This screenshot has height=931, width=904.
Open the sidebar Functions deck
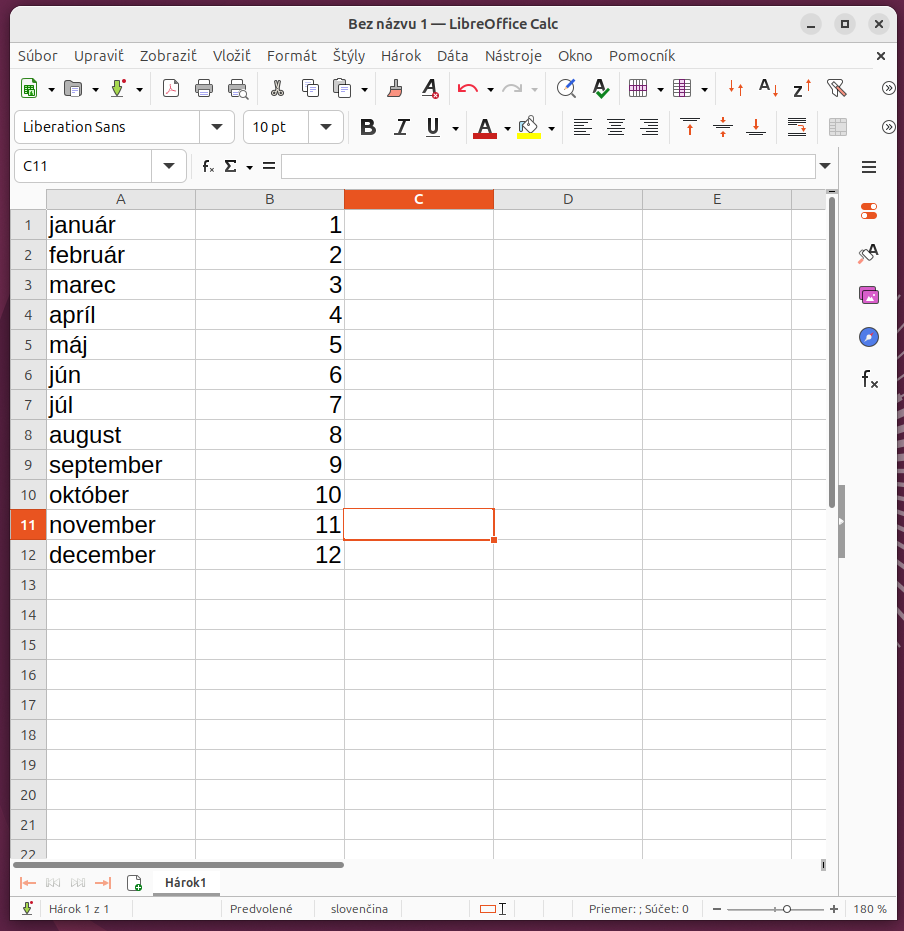pyautogui.click(x=870, y=379)
